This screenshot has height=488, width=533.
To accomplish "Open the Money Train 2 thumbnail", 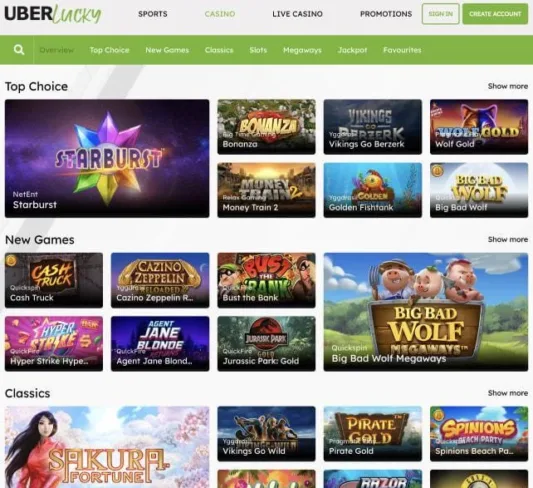I will point(266,190).
